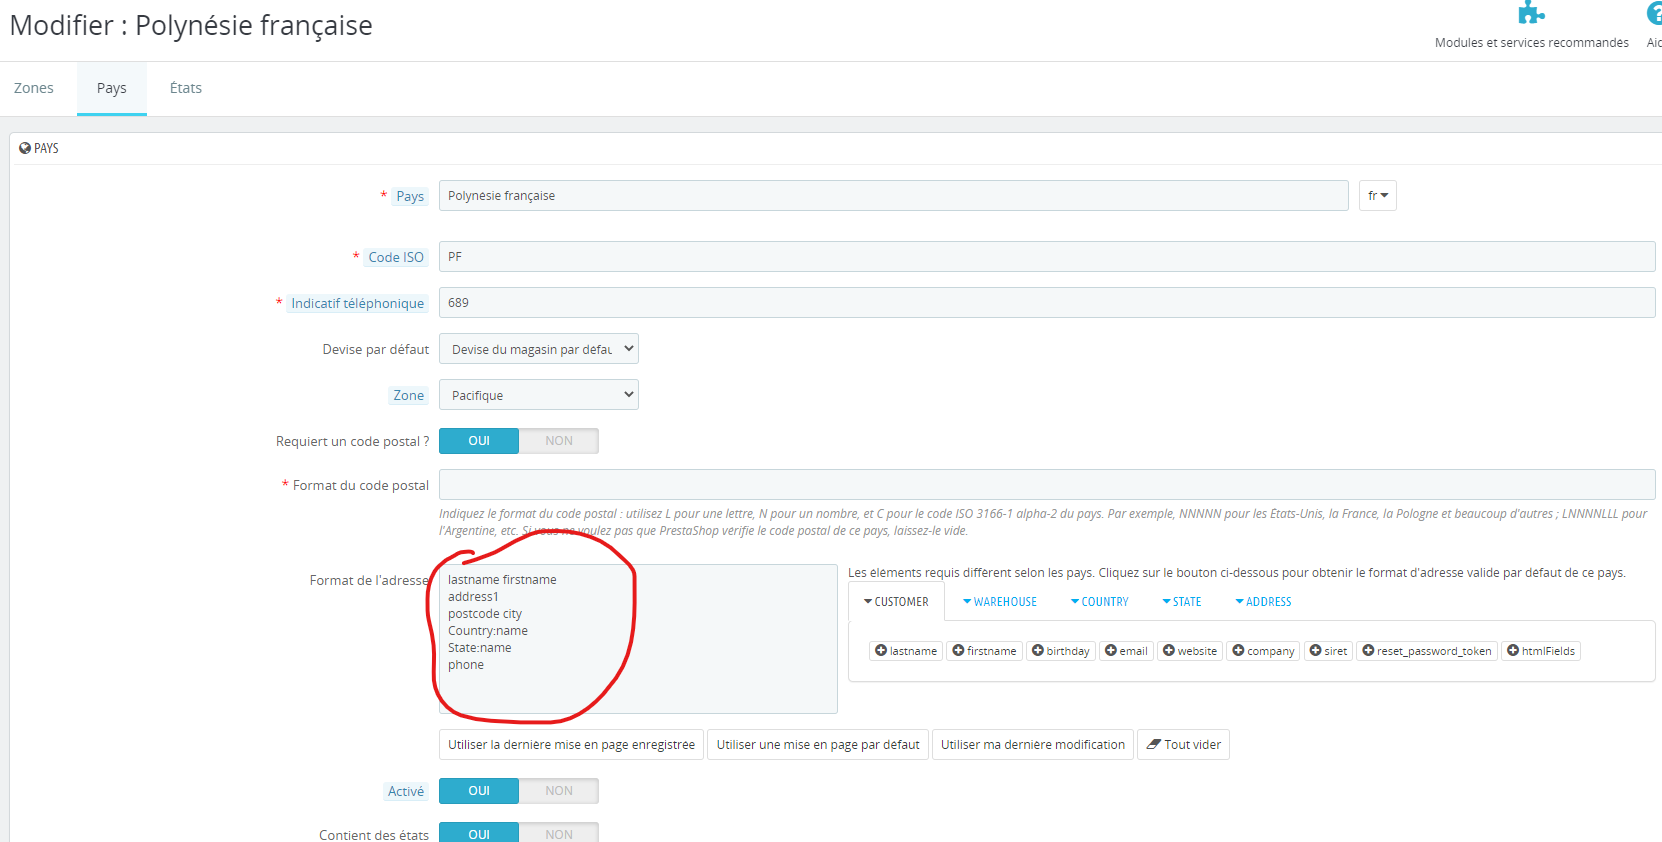
Task: Set Activé to NON
Action: [x=559, y=791]
